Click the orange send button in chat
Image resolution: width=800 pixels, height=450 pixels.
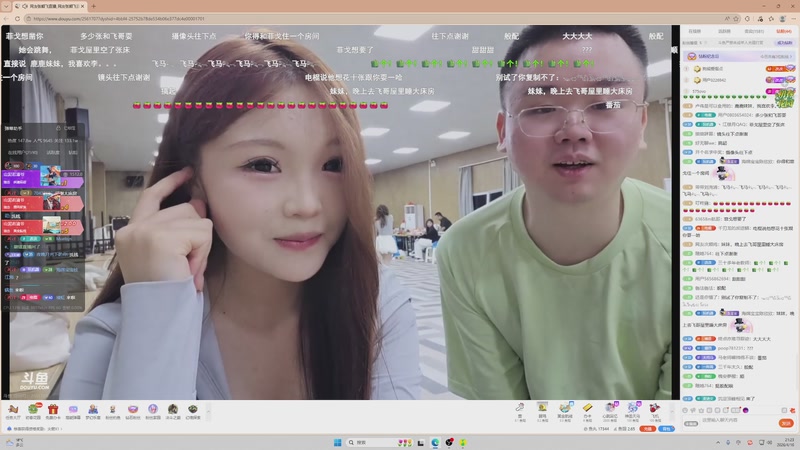pyautogui.click(x=786, y=423)
